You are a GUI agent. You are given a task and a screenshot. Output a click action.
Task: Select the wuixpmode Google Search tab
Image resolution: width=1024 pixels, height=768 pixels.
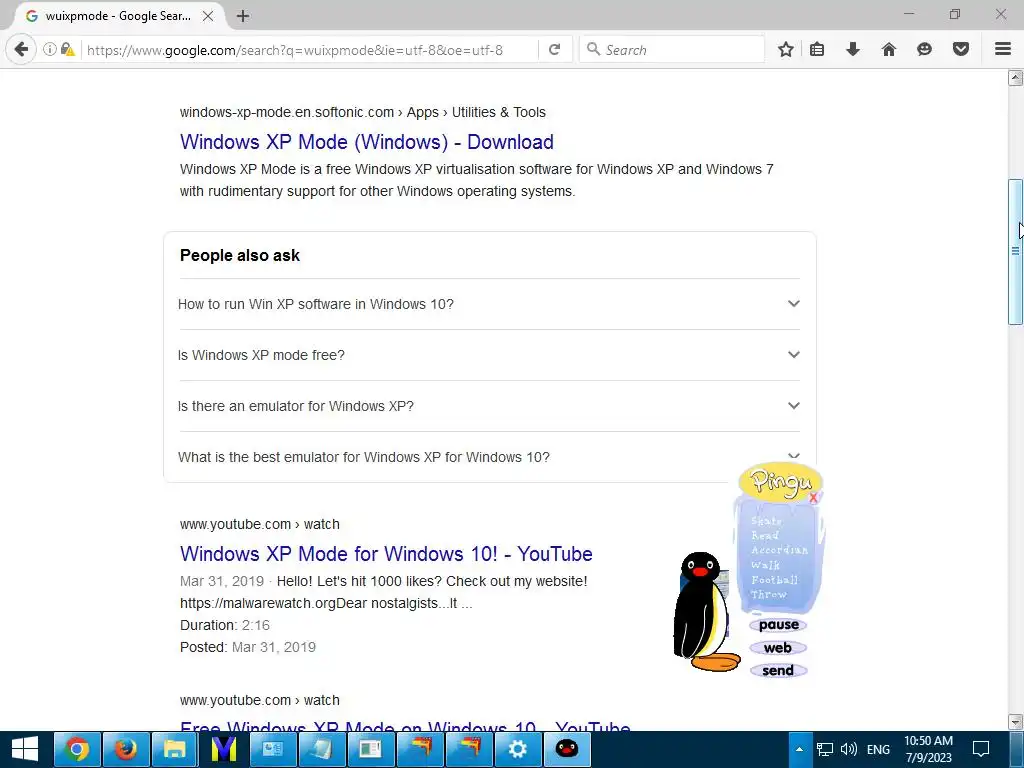tap(118, 16)
